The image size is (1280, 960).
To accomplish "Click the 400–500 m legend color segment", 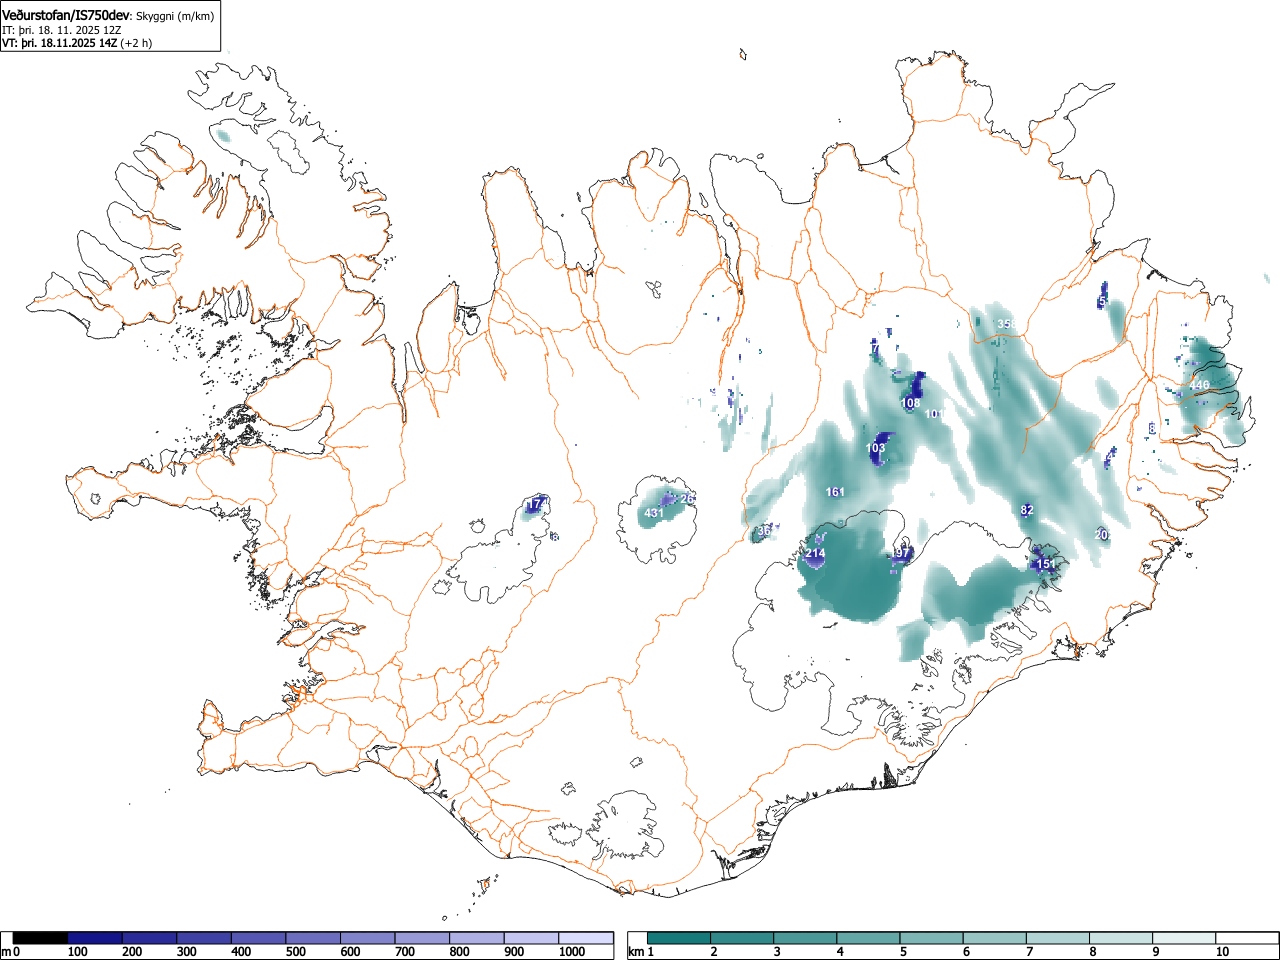I will click(x=259, y=938).
